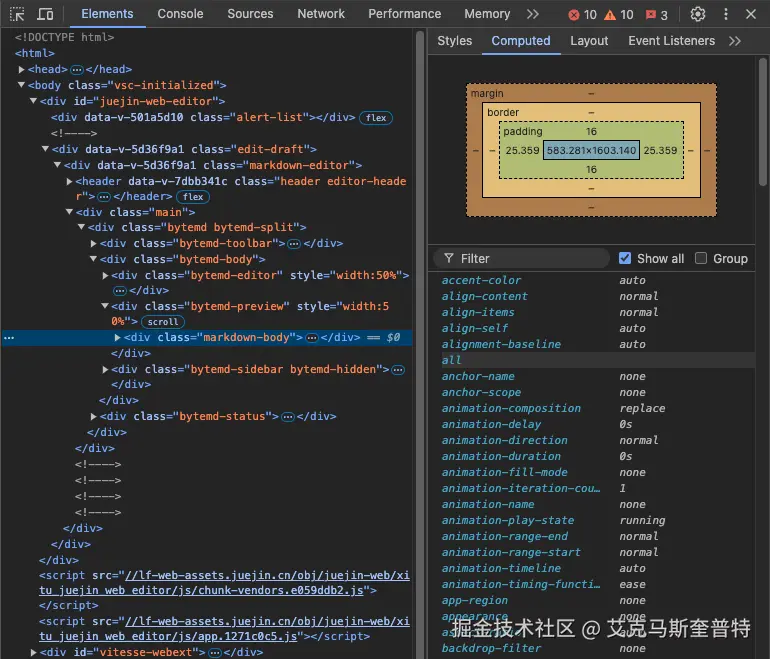The image size is (770, 659).
Task: Toggle the flex badge on alert-list div
Action: [376, 117]
